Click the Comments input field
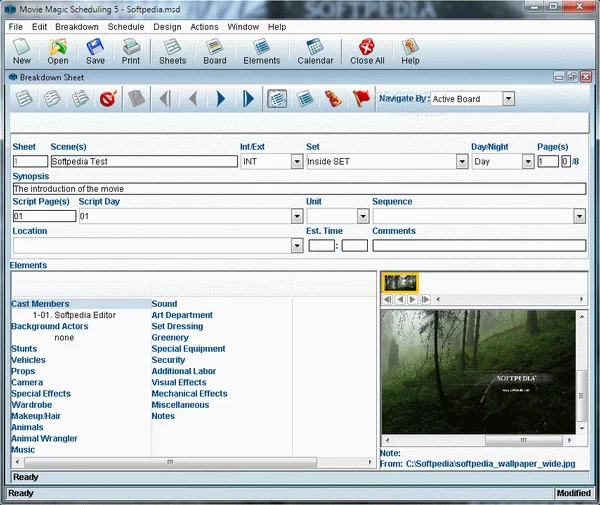The width and height of the screenshot is (600, 505). click(x=479, y=245)
